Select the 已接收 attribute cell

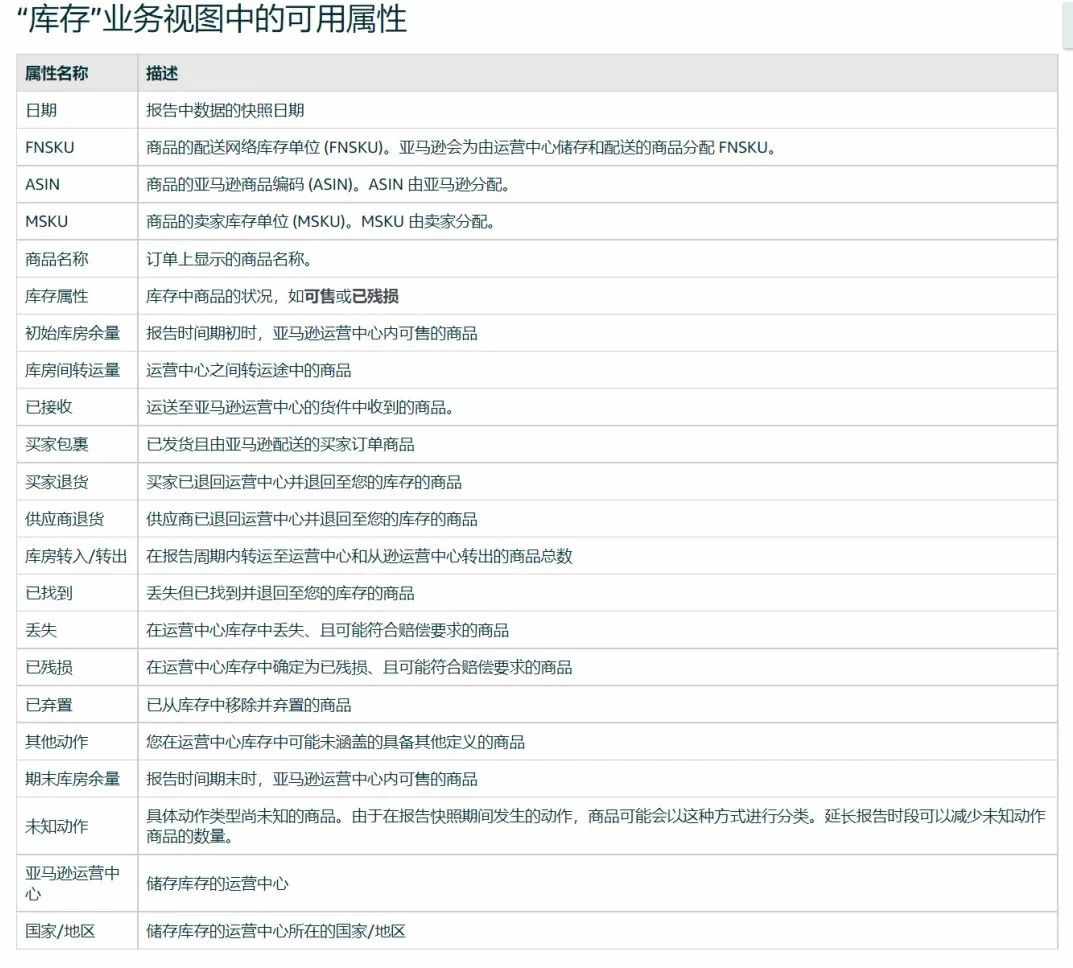[77, 407]
